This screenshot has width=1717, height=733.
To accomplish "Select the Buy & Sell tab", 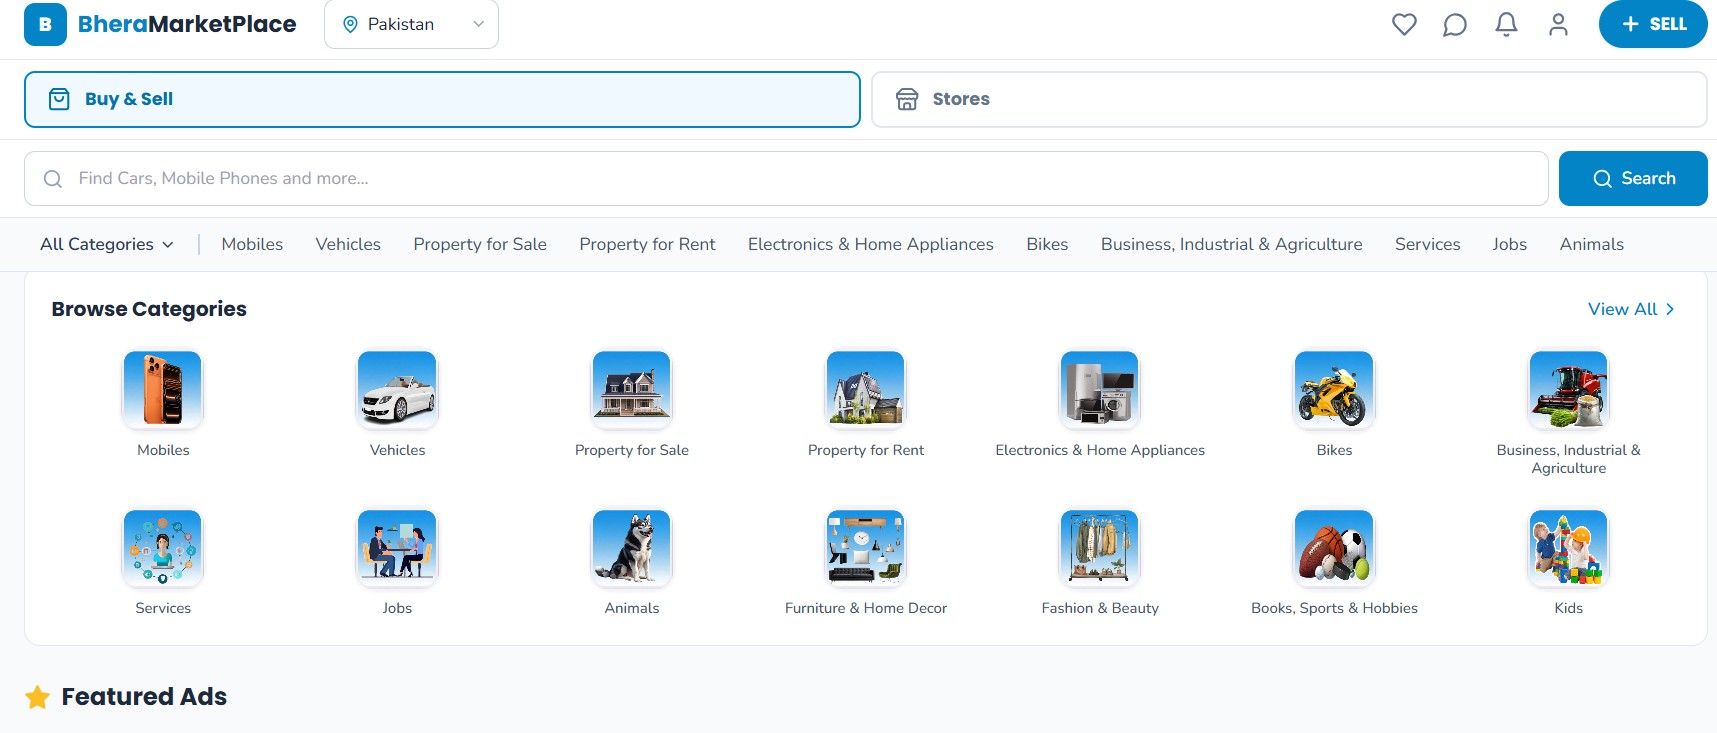I will 442,99.
